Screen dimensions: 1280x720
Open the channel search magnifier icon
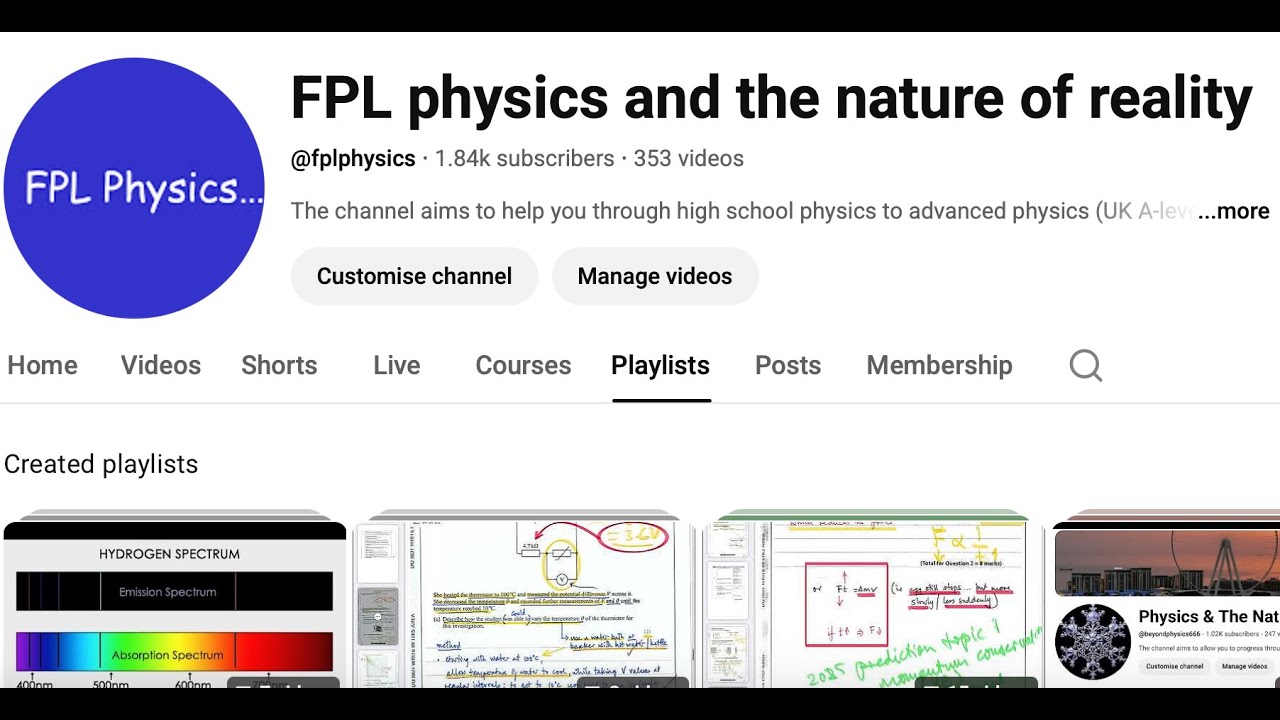point(1085,365)
